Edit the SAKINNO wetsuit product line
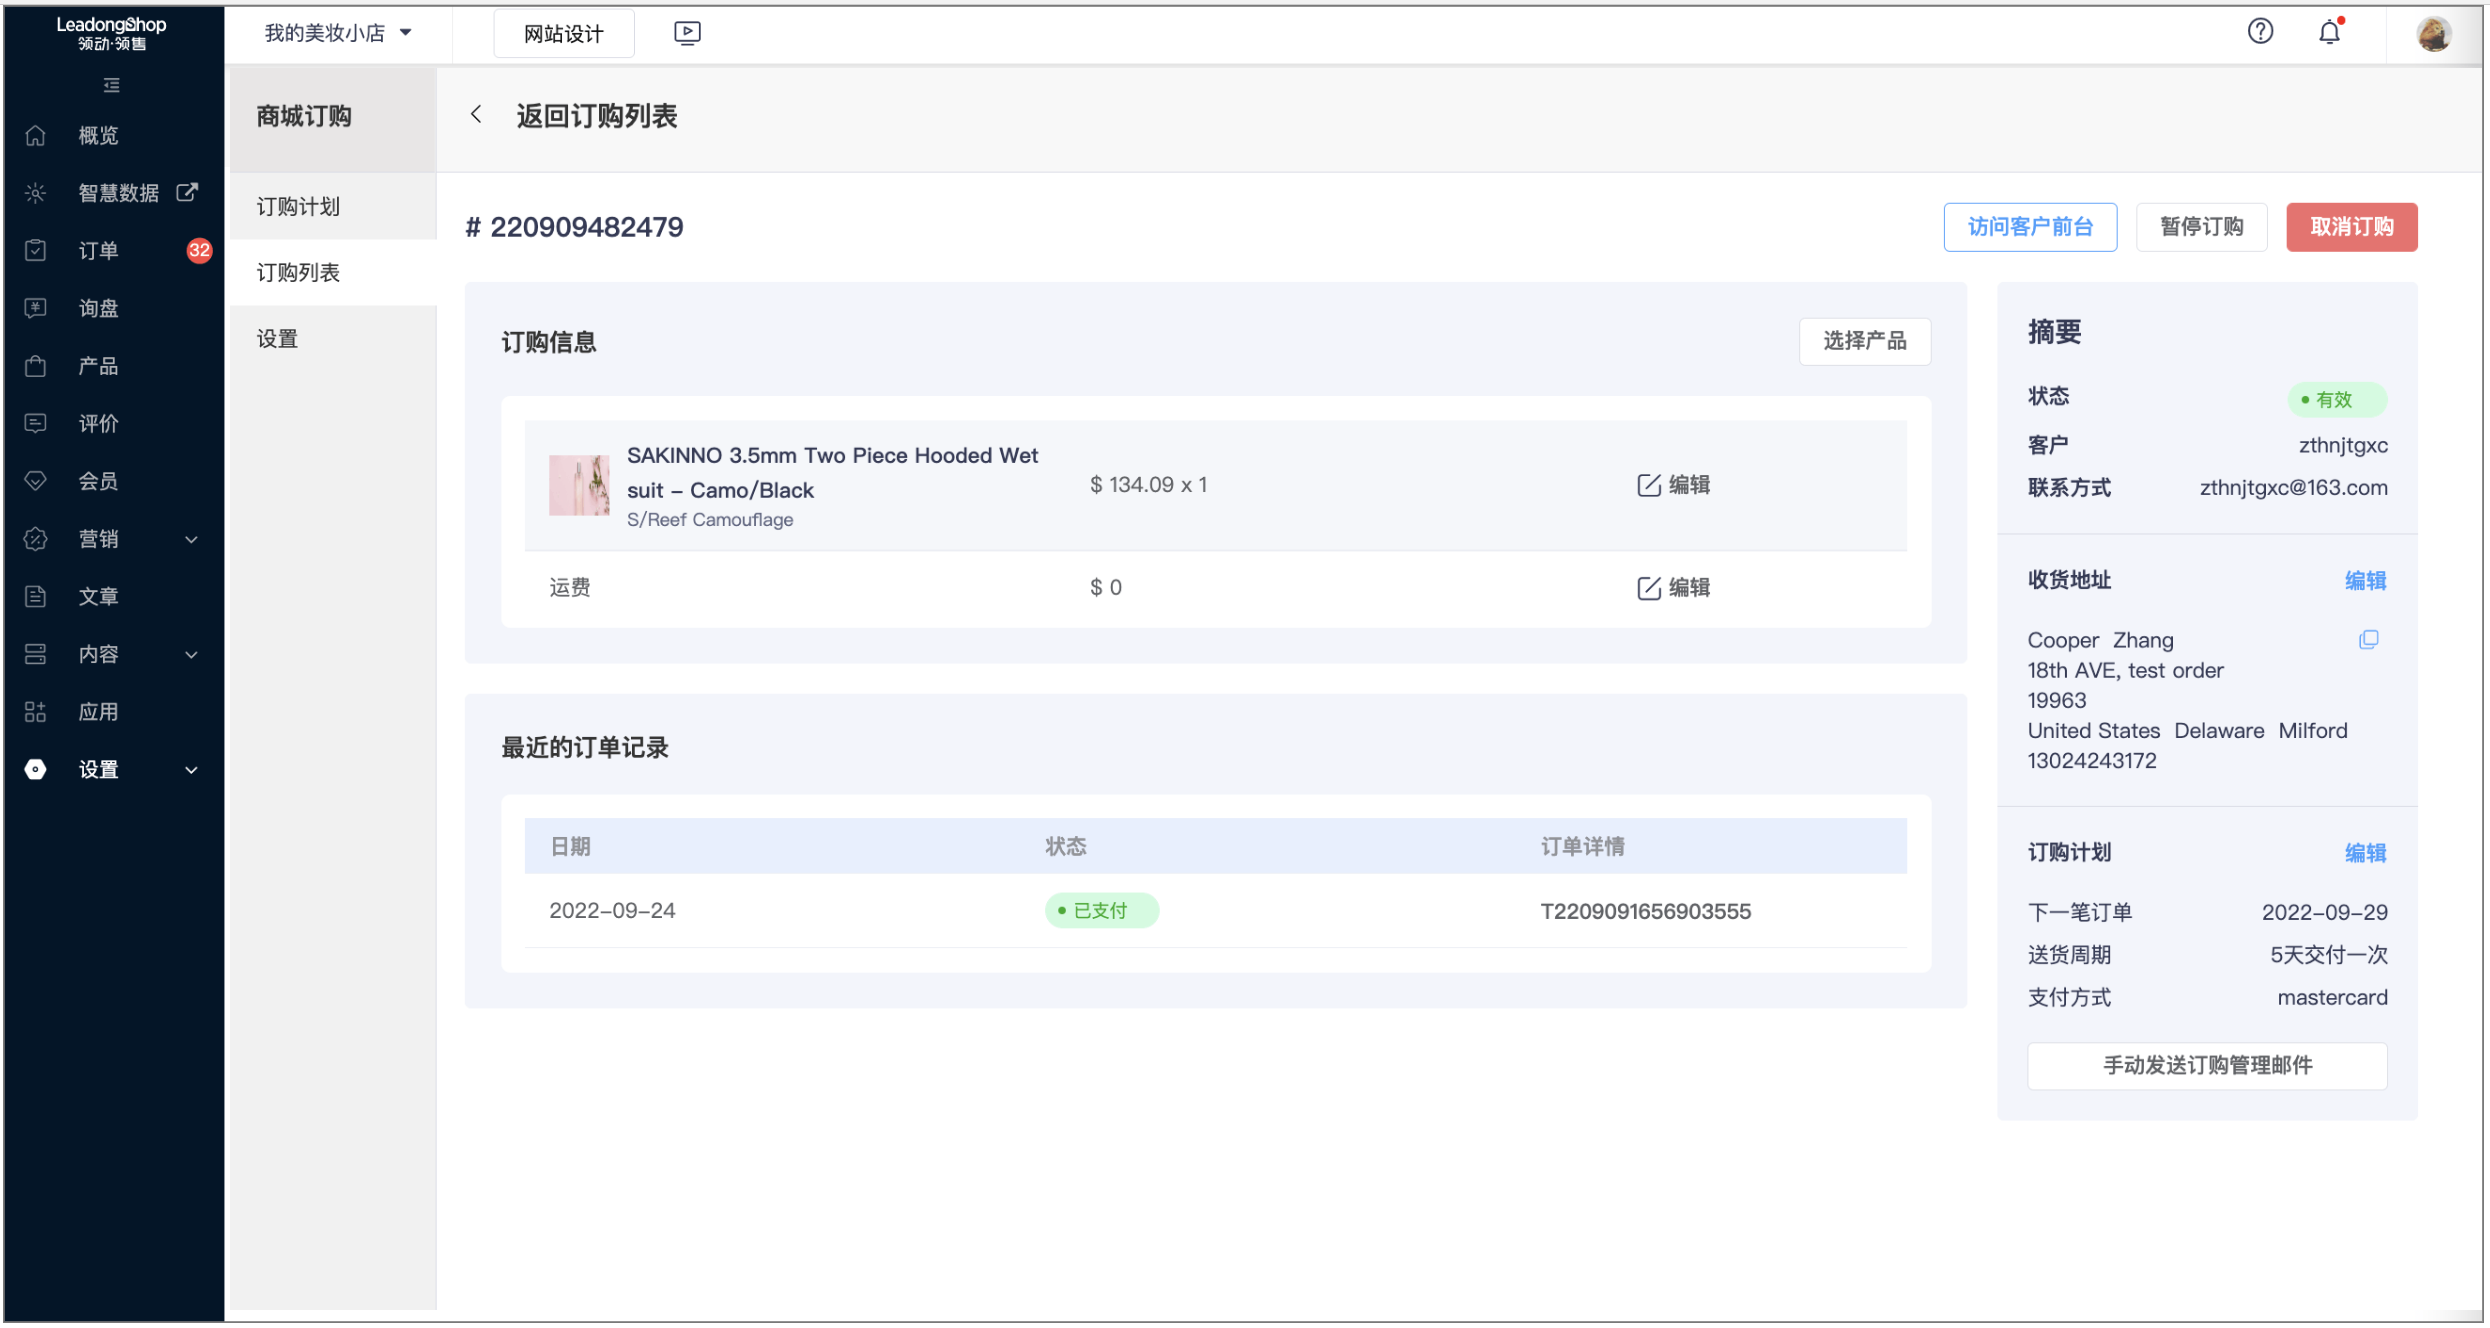2490x1328 pixels. pyautogui.click(x=1674, y=485)
